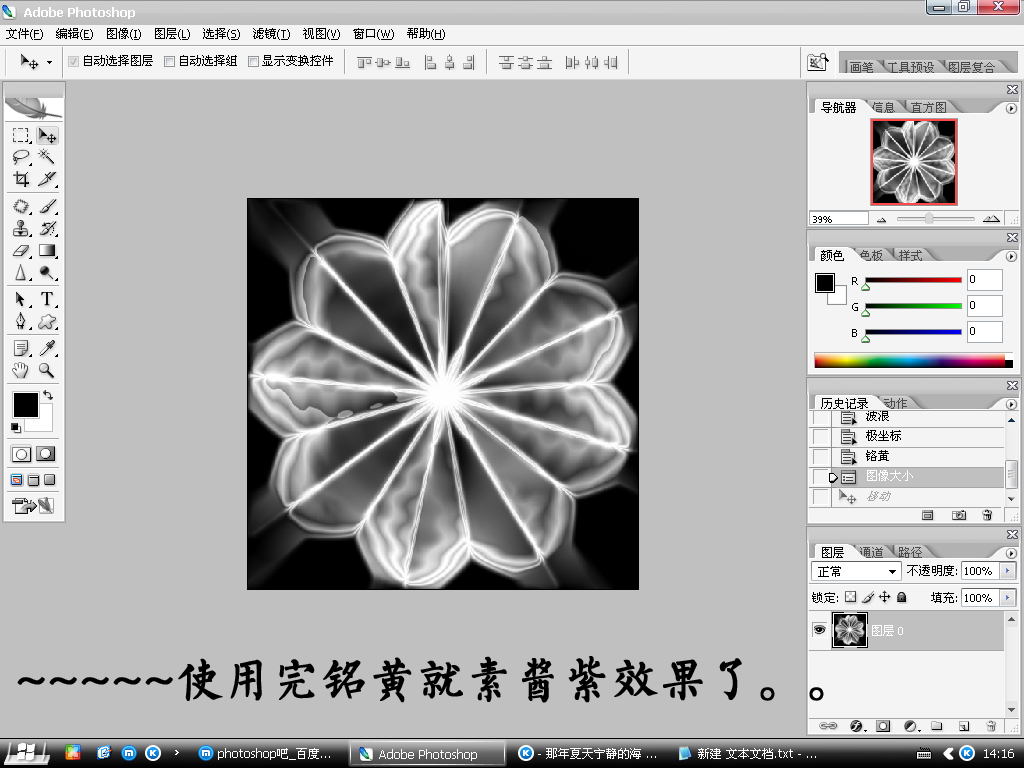Select the Magic Wand tool
Image resolution: width=1024 pixels, height=768 pixels.
click(x=46, y=158)
